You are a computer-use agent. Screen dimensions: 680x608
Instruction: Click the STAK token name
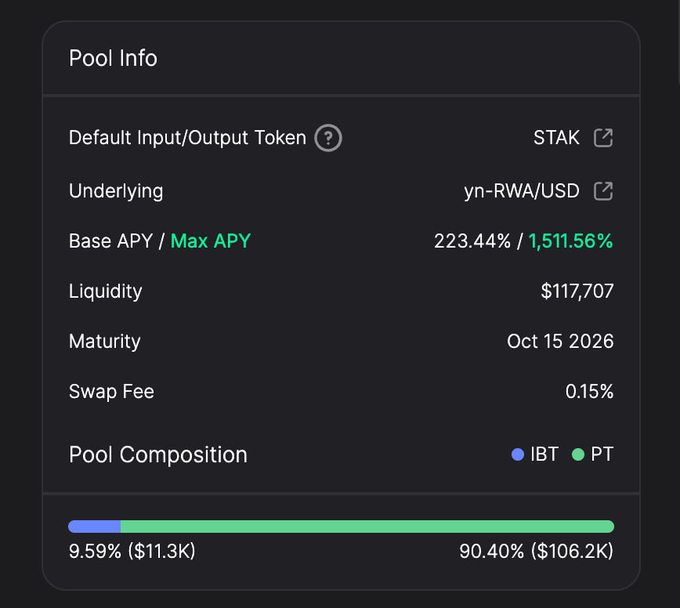[556, 138]
